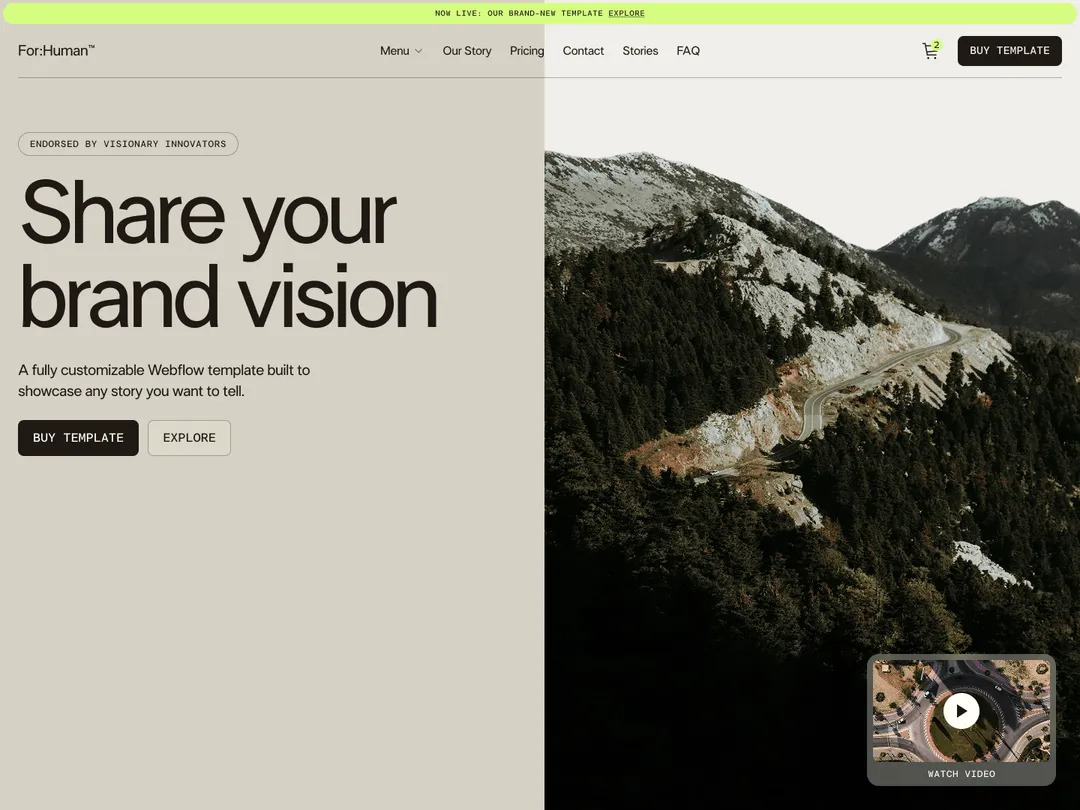This screenshot has height=810, width=1080.
Task: Click the For:Human logo
Action: pos(56,49)
